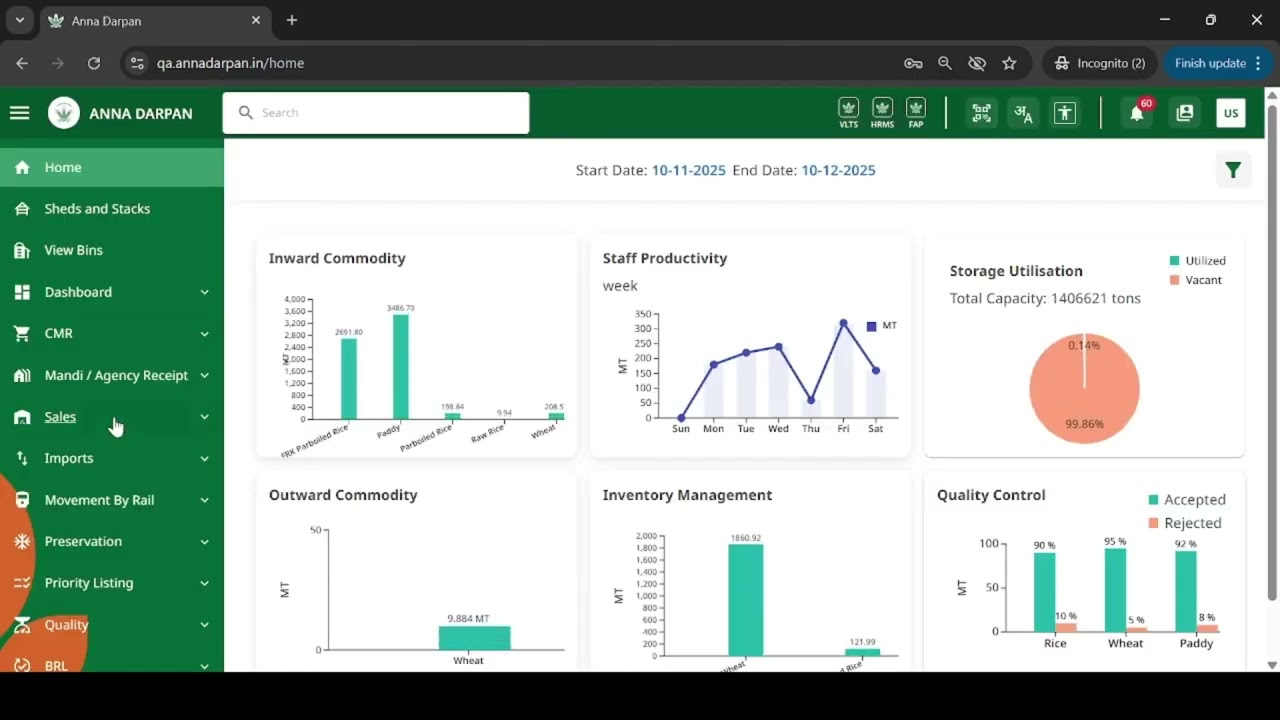
Task: Toggle the Accepted legend swatch
Action: pos(1154,500)
